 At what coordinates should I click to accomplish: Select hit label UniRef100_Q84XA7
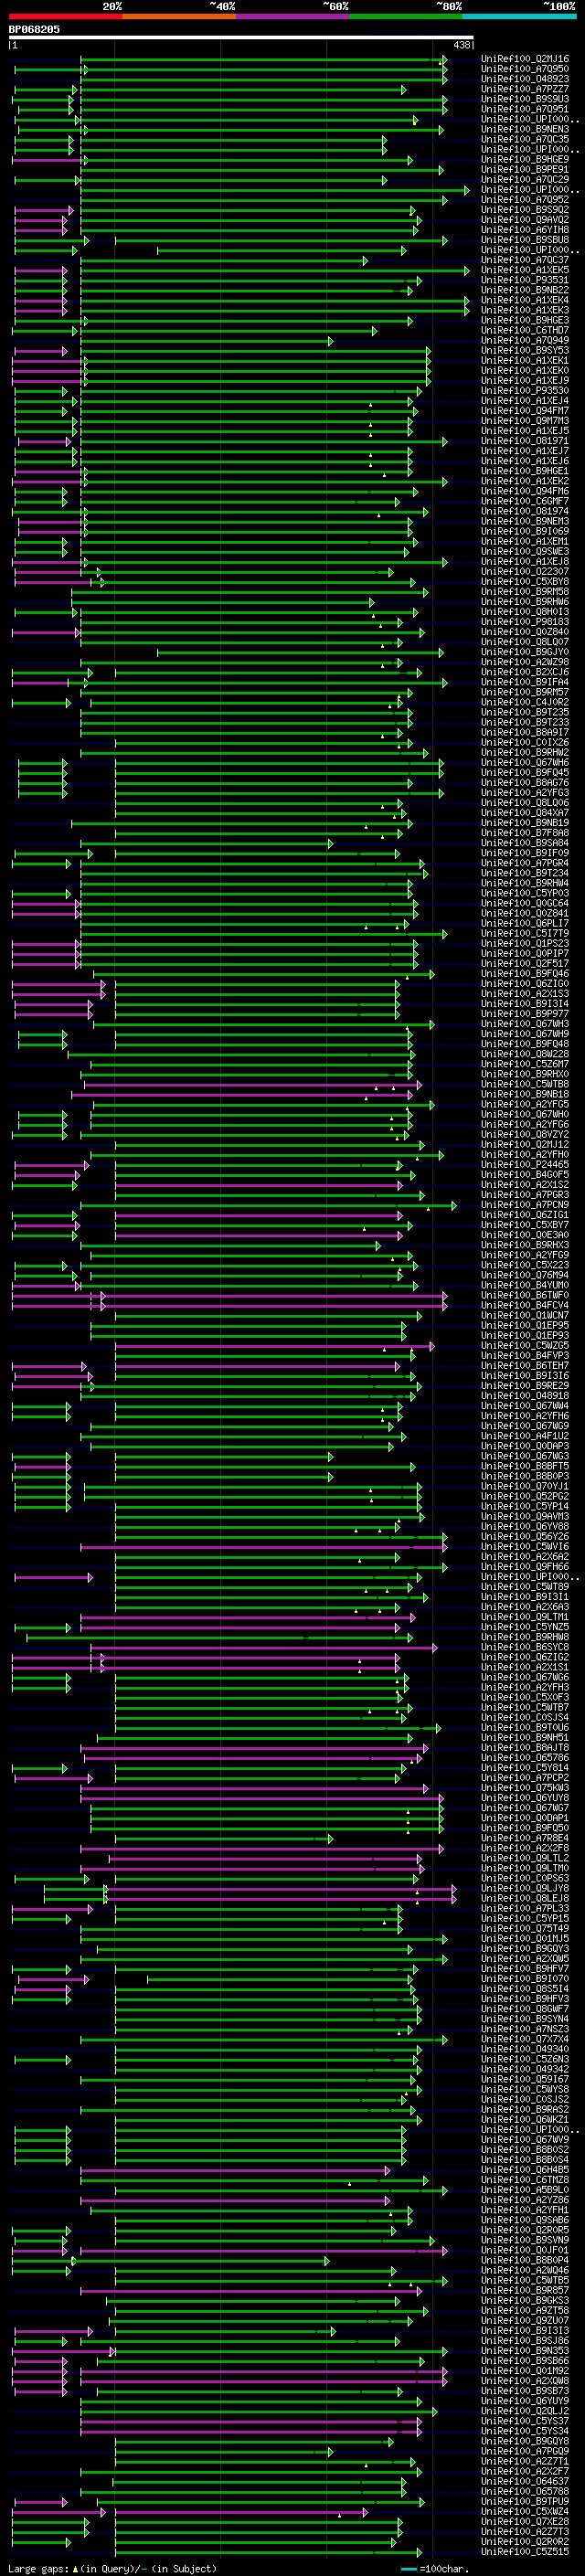(x=525, y=813)
